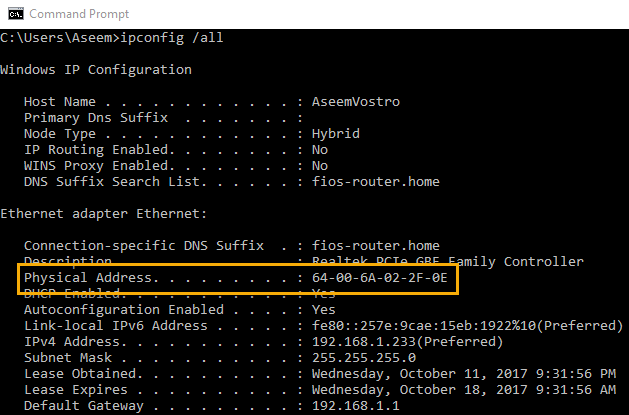This screenshot has height=415, width=629.
Task: Click the Windows IP Configuration heading
Action: [x=96, y=70]
